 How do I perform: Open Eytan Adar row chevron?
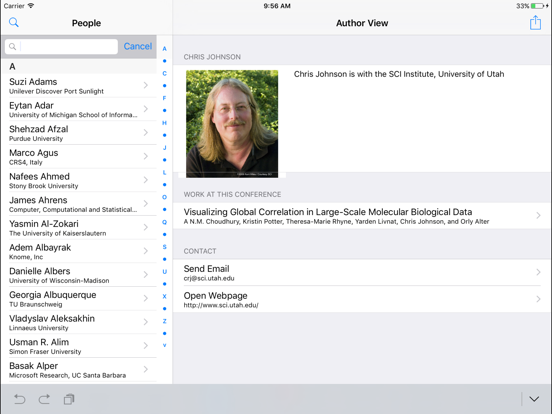146,109
